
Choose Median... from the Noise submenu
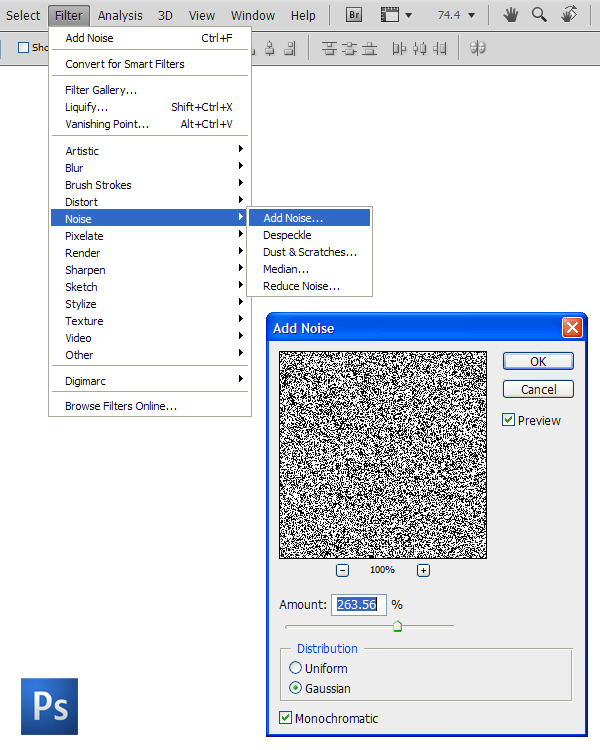pyautogui.click(x=309, y=269)
